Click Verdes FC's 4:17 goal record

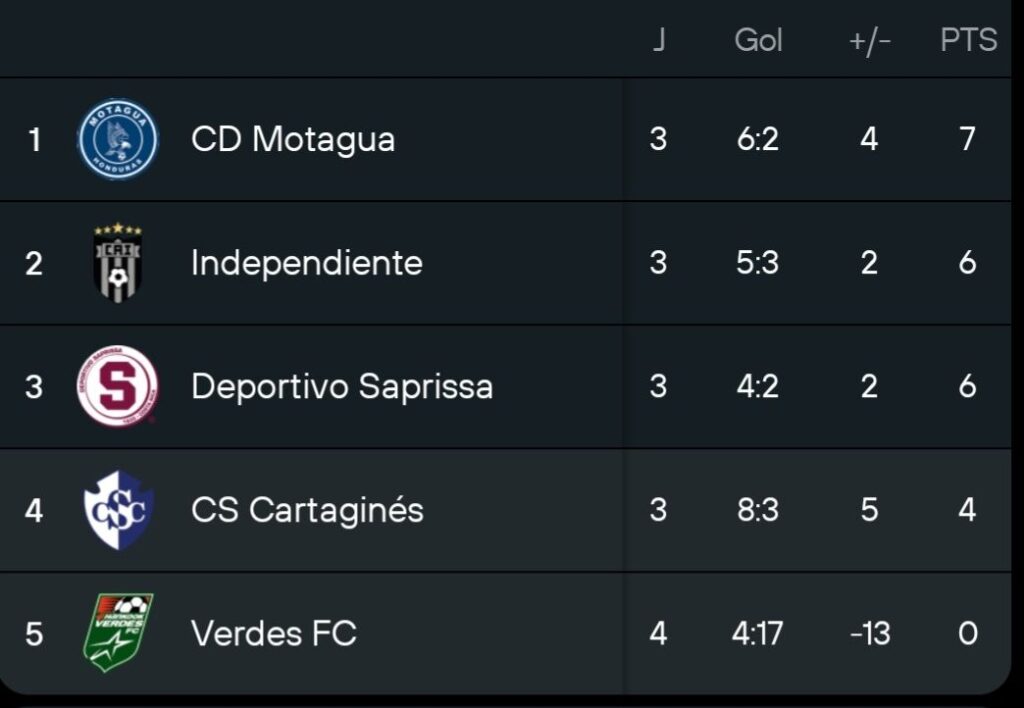tap(757, 633)
